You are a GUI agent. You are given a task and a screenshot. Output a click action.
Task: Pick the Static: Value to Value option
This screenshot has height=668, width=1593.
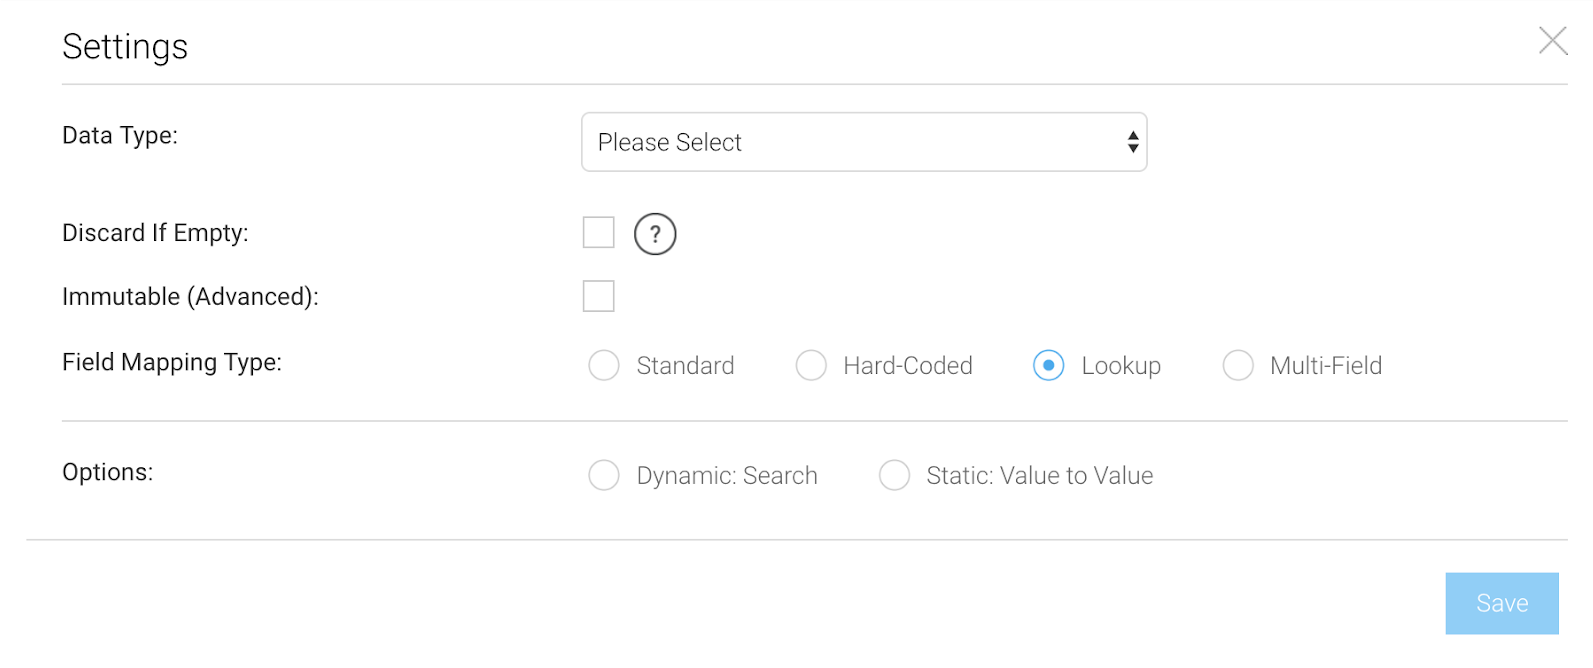point(894,475)
